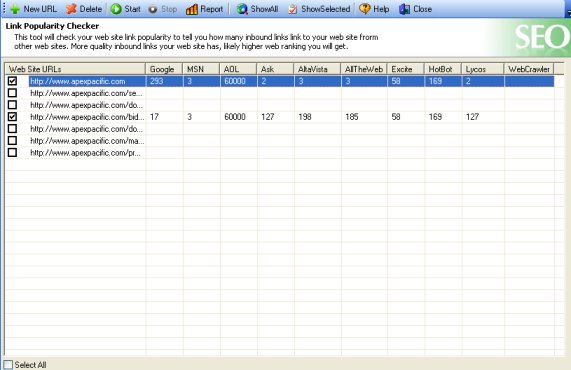Click the Delete toolbar label
The width and height of the screenshot is (571, 370).
[90, 9]
